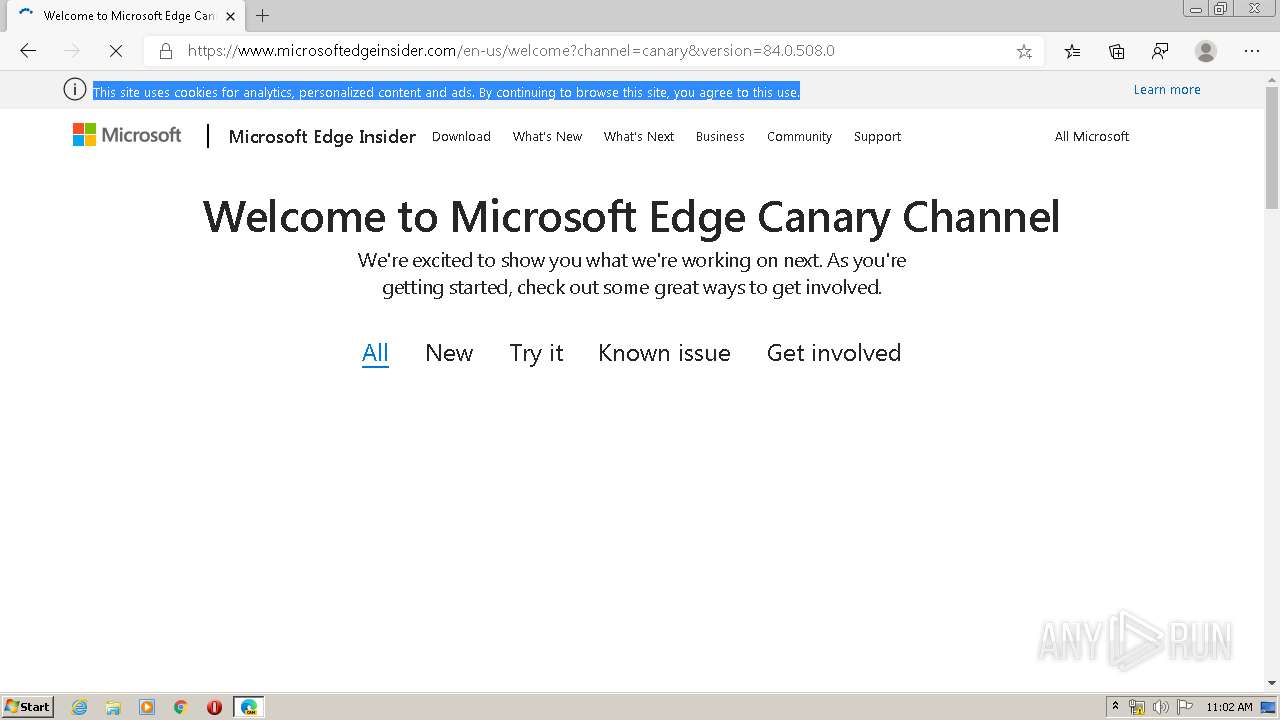Expand the All Microsoft menu
The width and height of the screenshot is (1280, 720).
[1091, 137]
